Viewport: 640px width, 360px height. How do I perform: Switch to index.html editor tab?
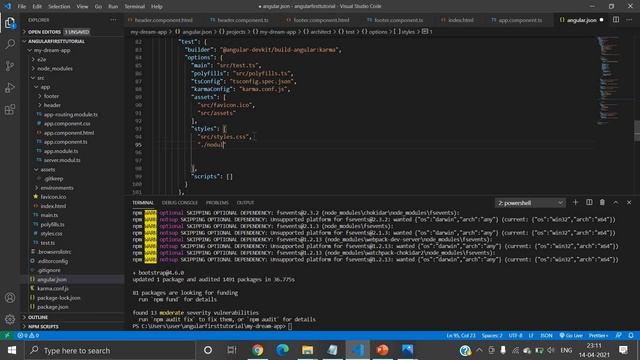[x=457, y=20]
